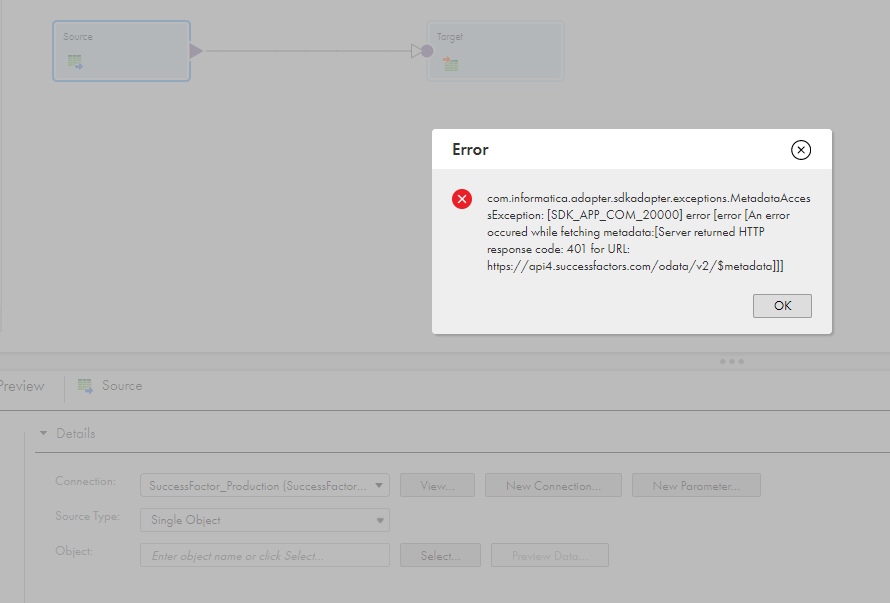This screenshot has height=603, width=890.
Task: Click the New Parameter... button
Action: click(696, 485)
